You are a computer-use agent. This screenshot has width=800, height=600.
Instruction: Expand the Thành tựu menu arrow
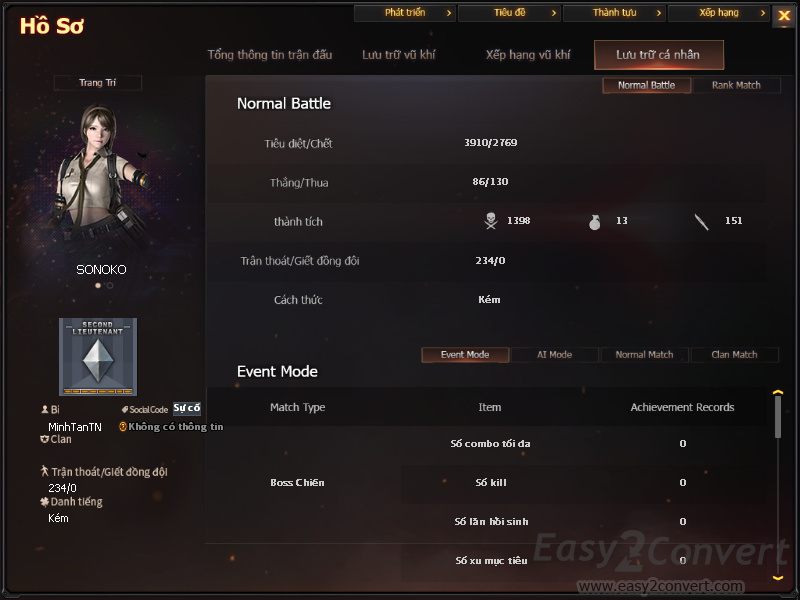[659, 13]
